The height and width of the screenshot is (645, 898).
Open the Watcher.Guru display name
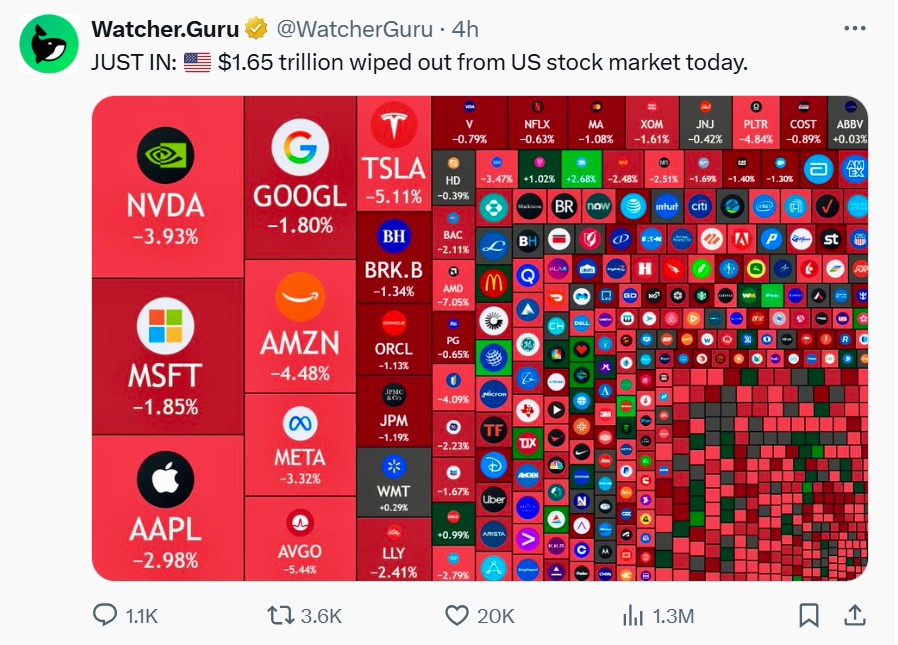pos(165,29)
